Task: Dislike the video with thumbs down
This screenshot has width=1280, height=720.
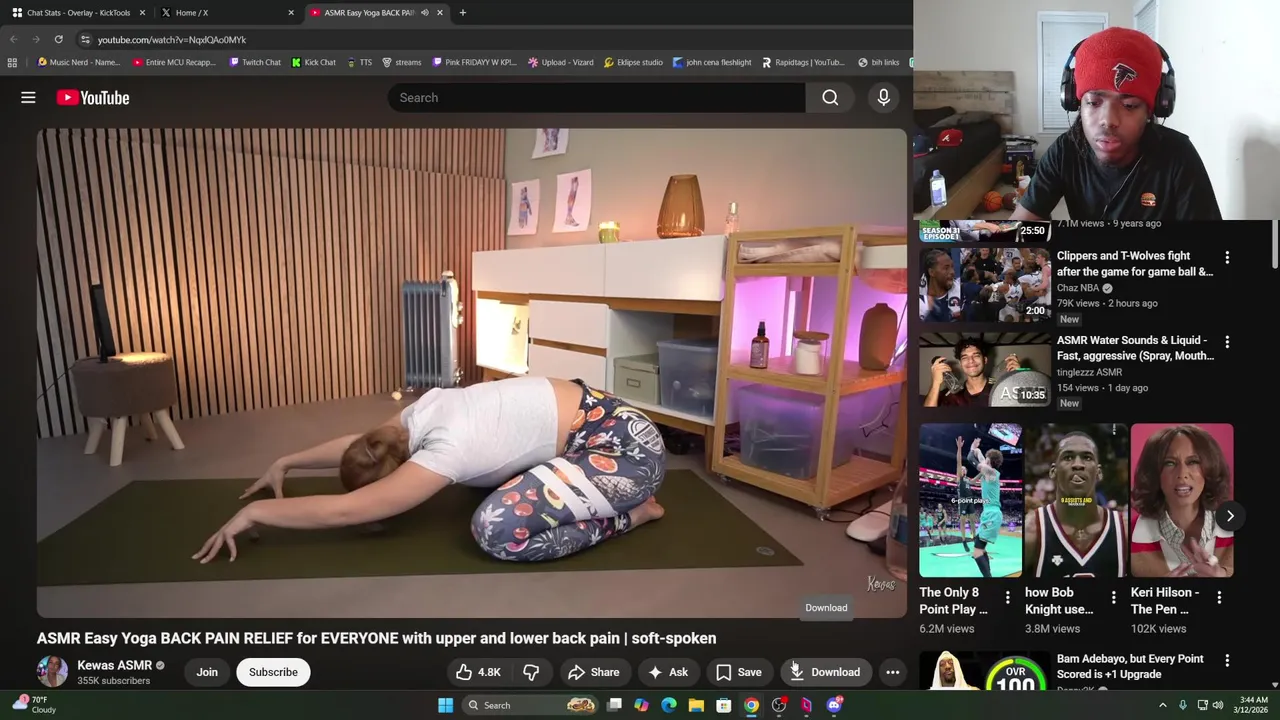Action: [x=531, y=672]
